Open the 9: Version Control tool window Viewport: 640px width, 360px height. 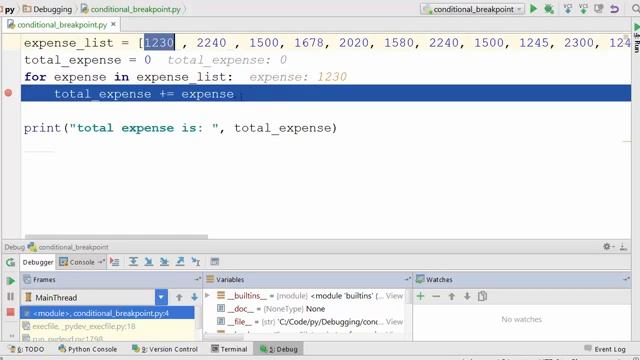164,349
